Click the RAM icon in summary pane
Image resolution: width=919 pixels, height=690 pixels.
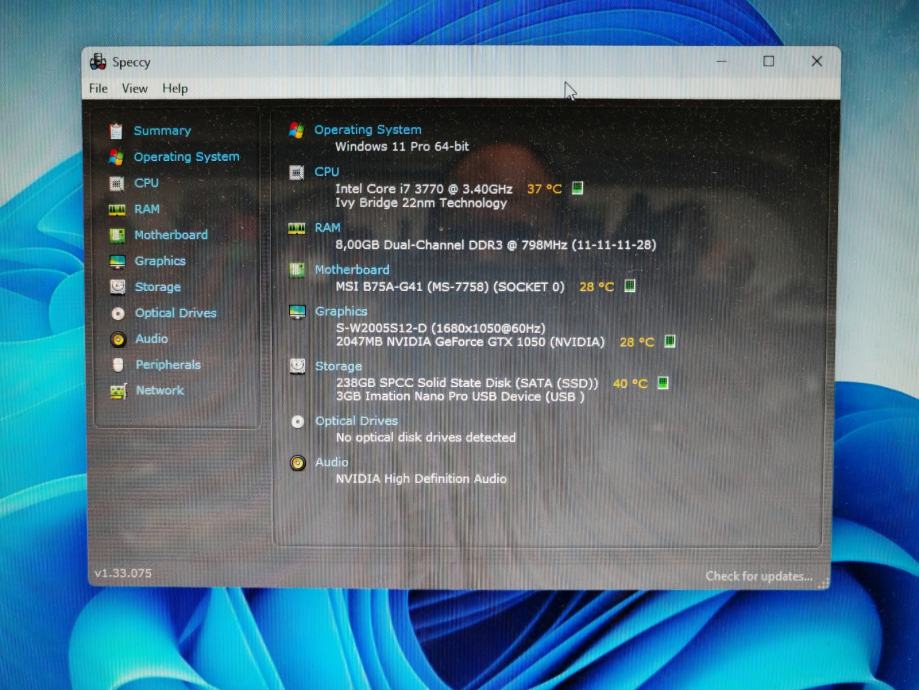pyautogui.click(x=297, y=228)
